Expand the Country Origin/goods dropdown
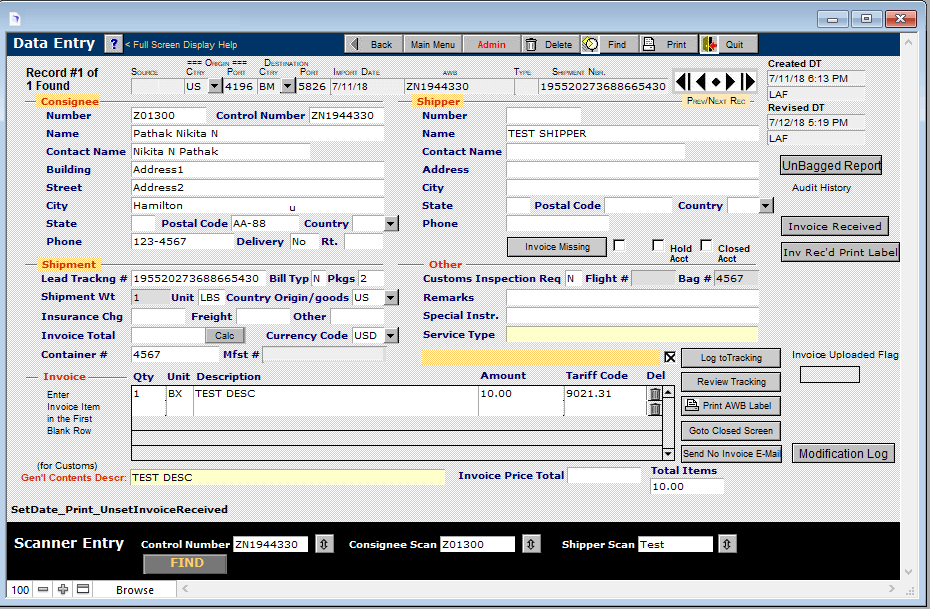 390,298
